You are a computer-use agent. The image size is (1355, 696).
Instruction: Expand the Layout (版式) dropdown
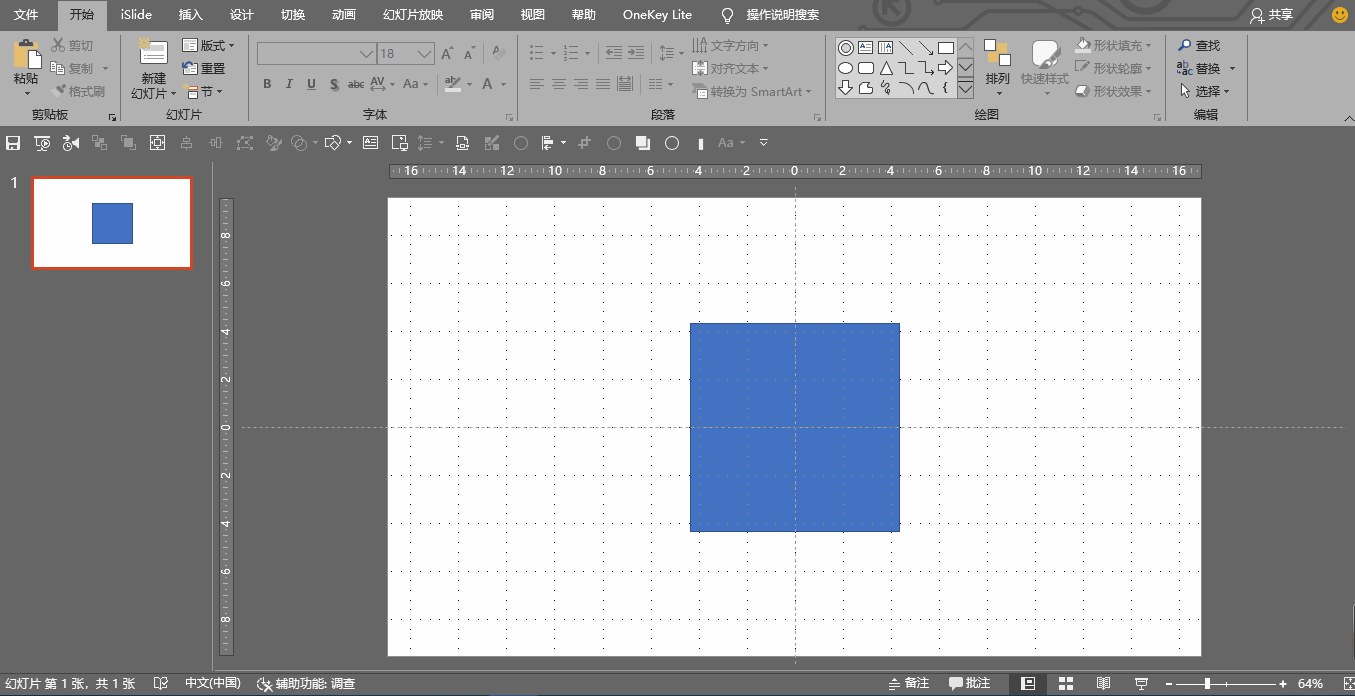209,46
